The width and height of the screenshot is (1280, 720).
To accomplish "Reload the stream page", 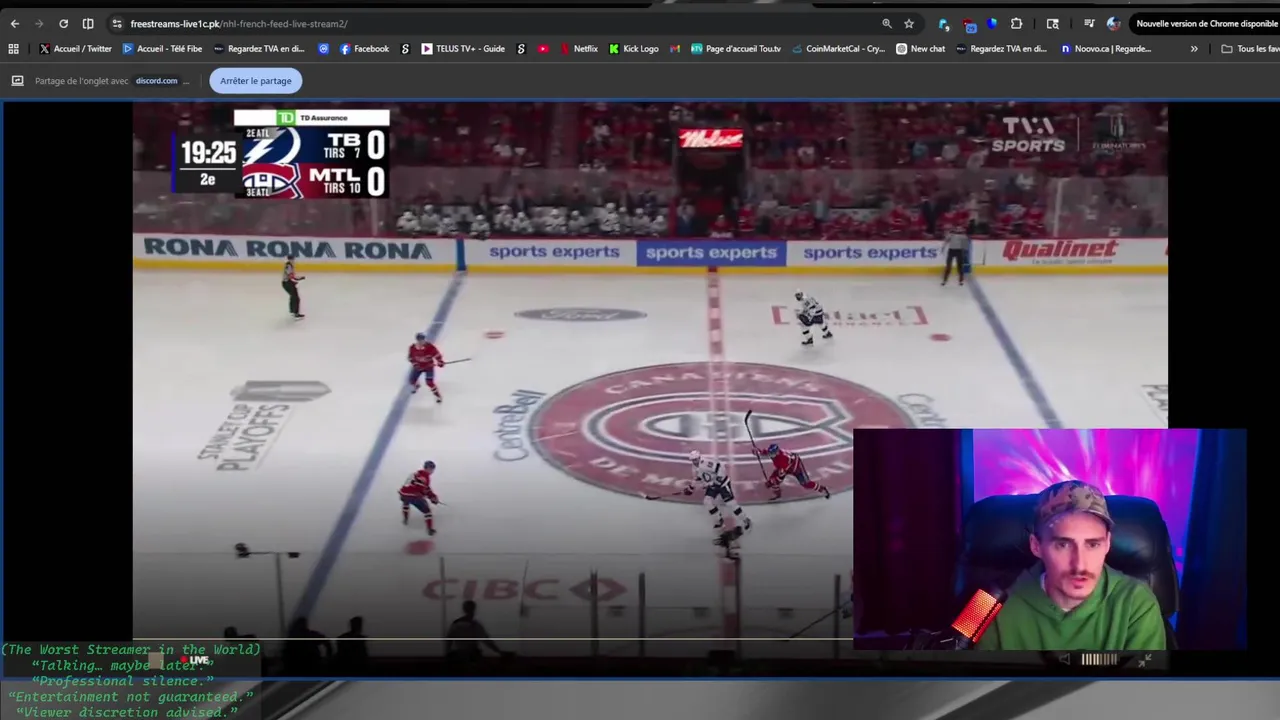I will pos(63,23).
